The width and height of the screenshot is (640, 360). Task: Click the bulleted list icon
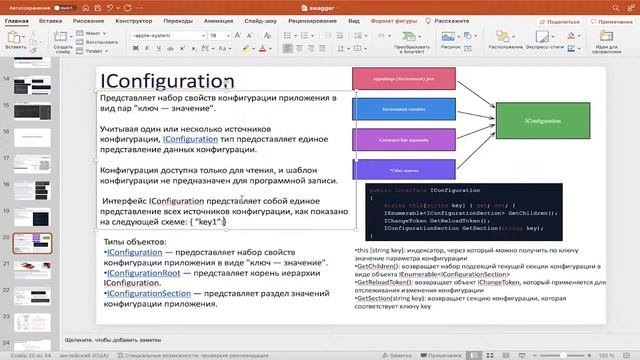click(x=287, y=36)
